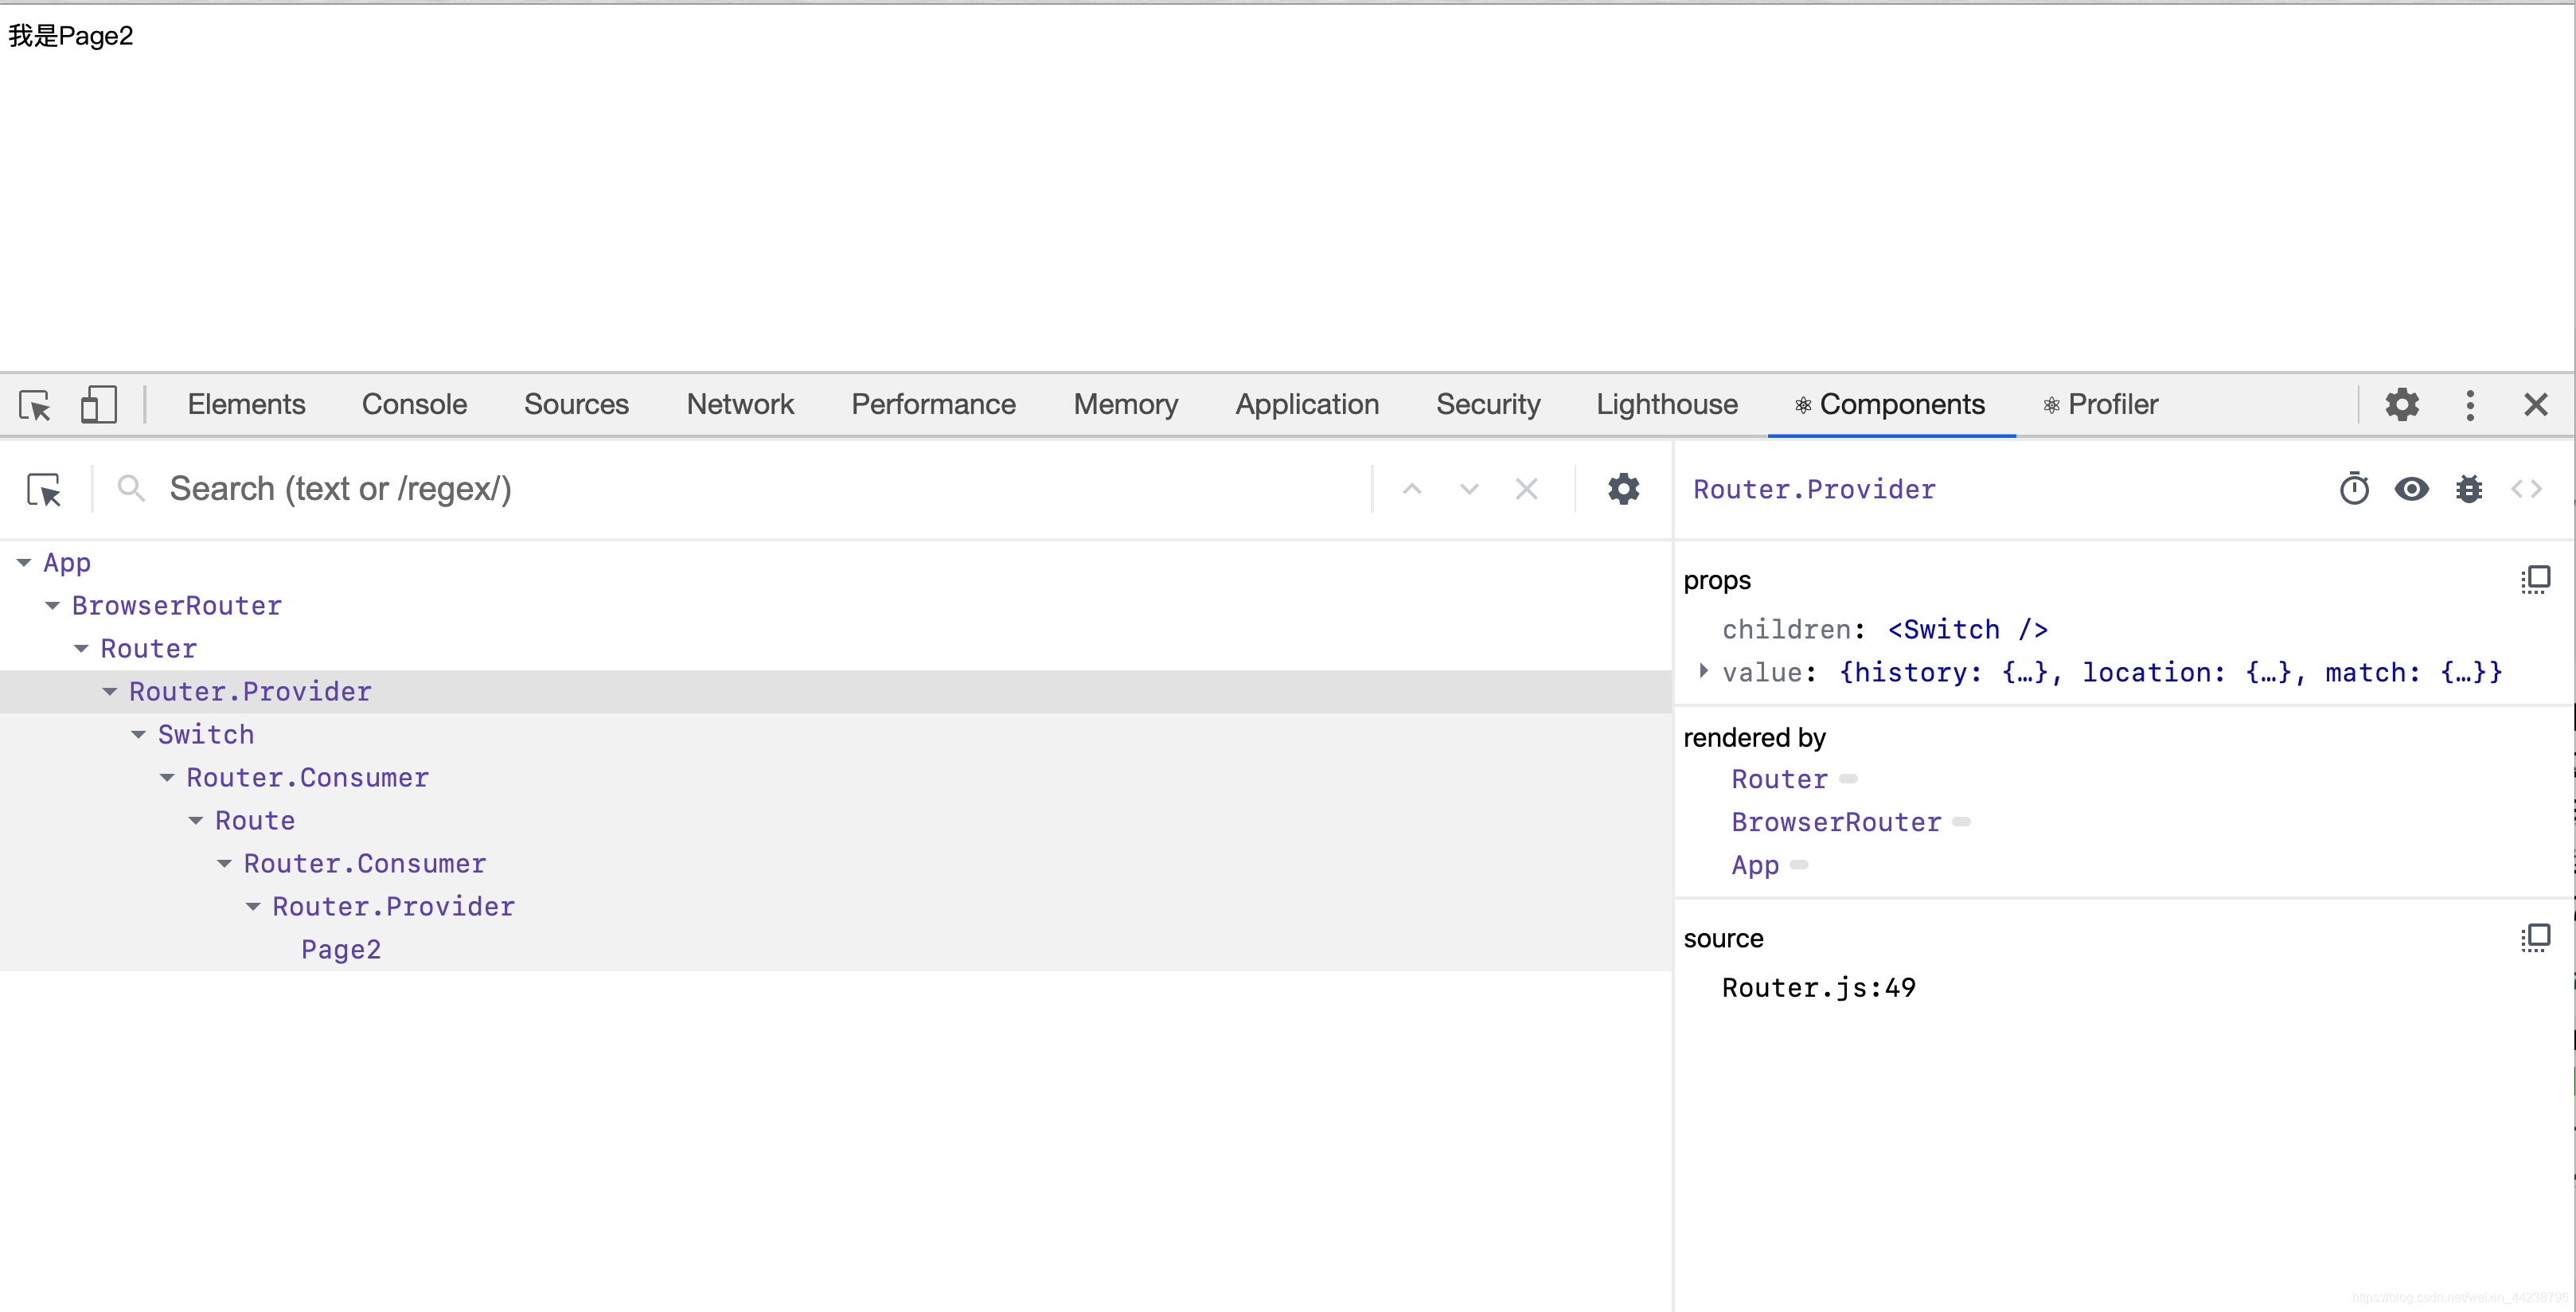Click the <Switch /> children value
Viewport: 2576px width, 1312px height.
pyautogui.click(x=1967, y=630)
